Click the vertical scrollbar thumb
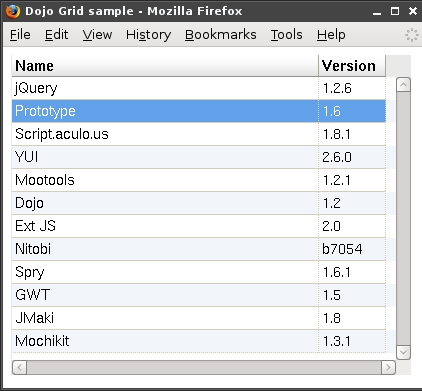 pos(403,219)
